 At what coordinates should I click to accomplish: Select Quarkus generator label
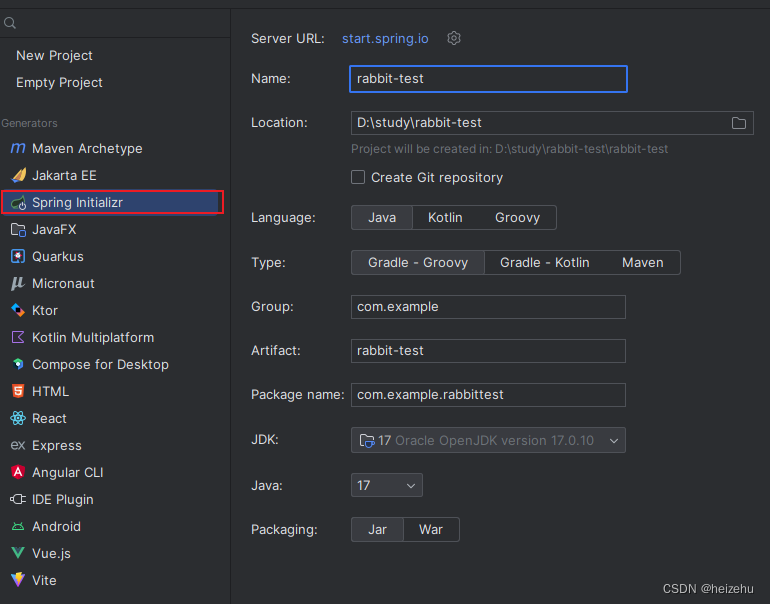coord(57,256)
